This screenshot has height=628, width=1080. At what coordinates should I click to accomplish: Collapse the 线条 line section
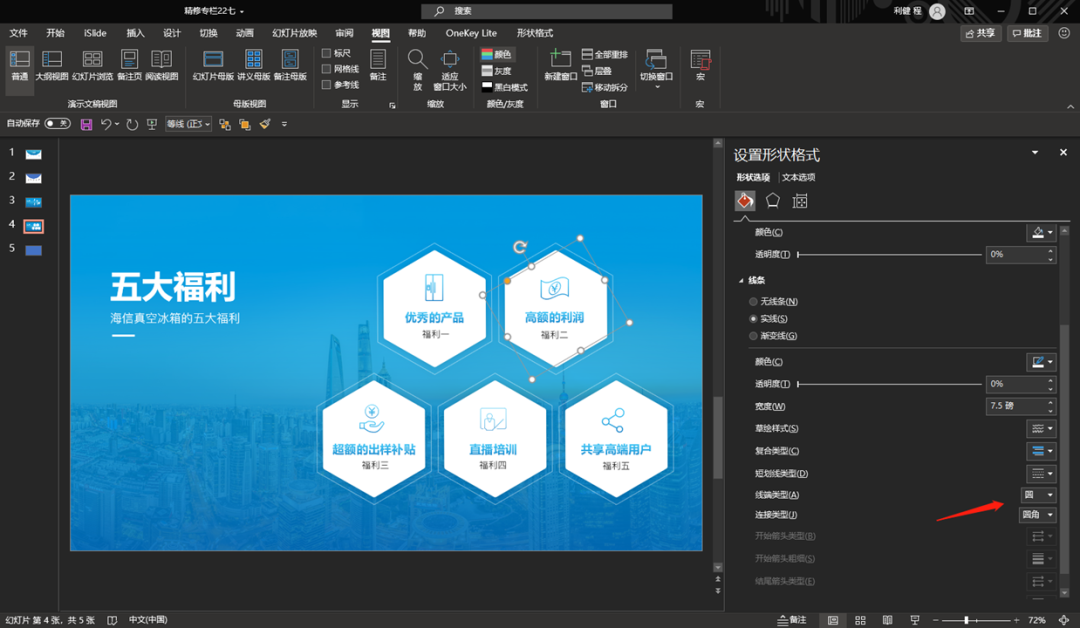(741, 280)
